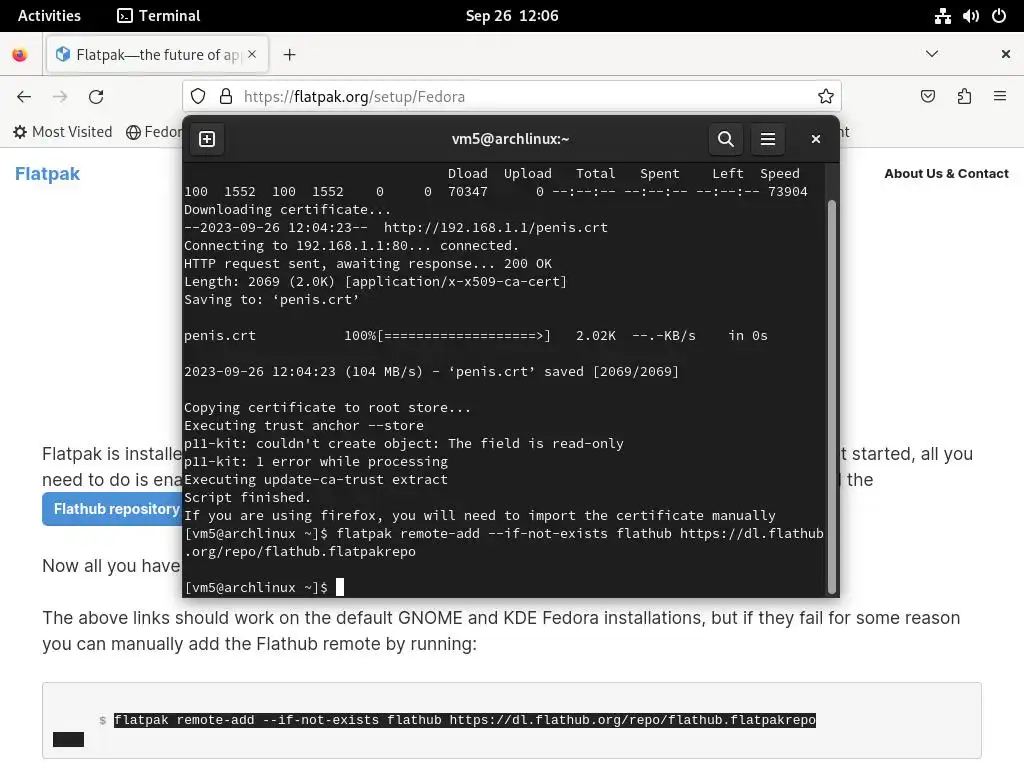Open volume control in top bar
The height and width of the screenshot is (768, 1024).
(971, 16)
